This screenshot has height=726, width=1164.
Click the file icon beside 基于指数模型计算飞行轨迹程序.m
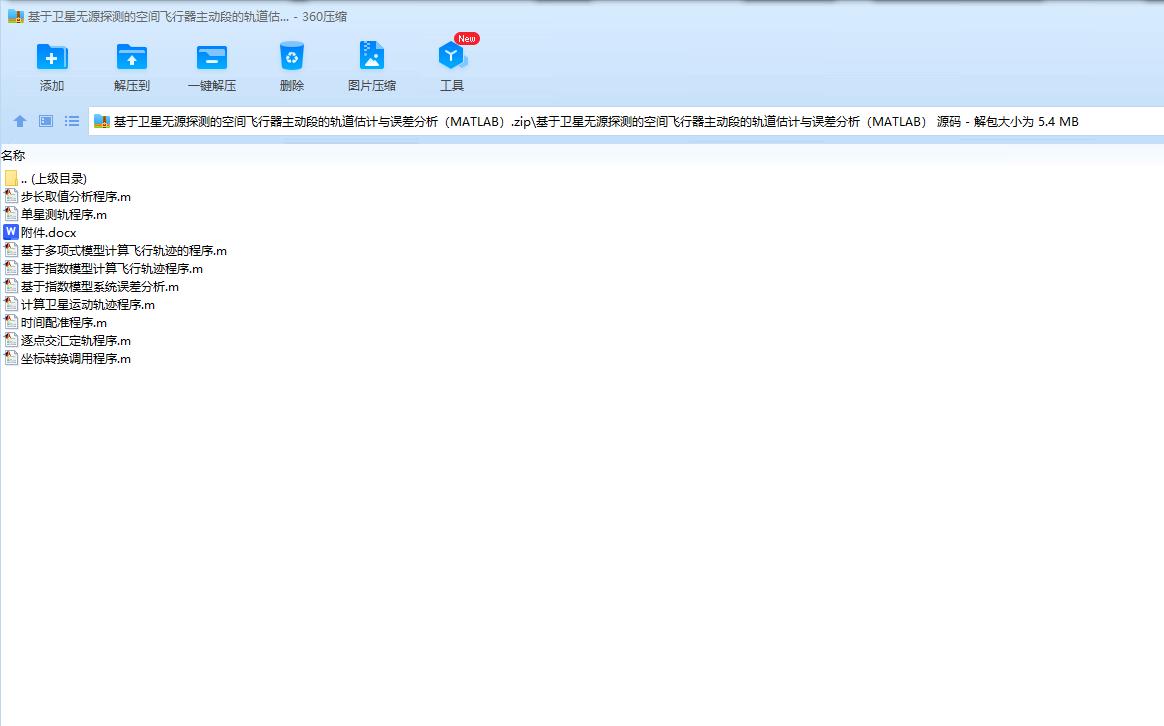coord(10,268)
